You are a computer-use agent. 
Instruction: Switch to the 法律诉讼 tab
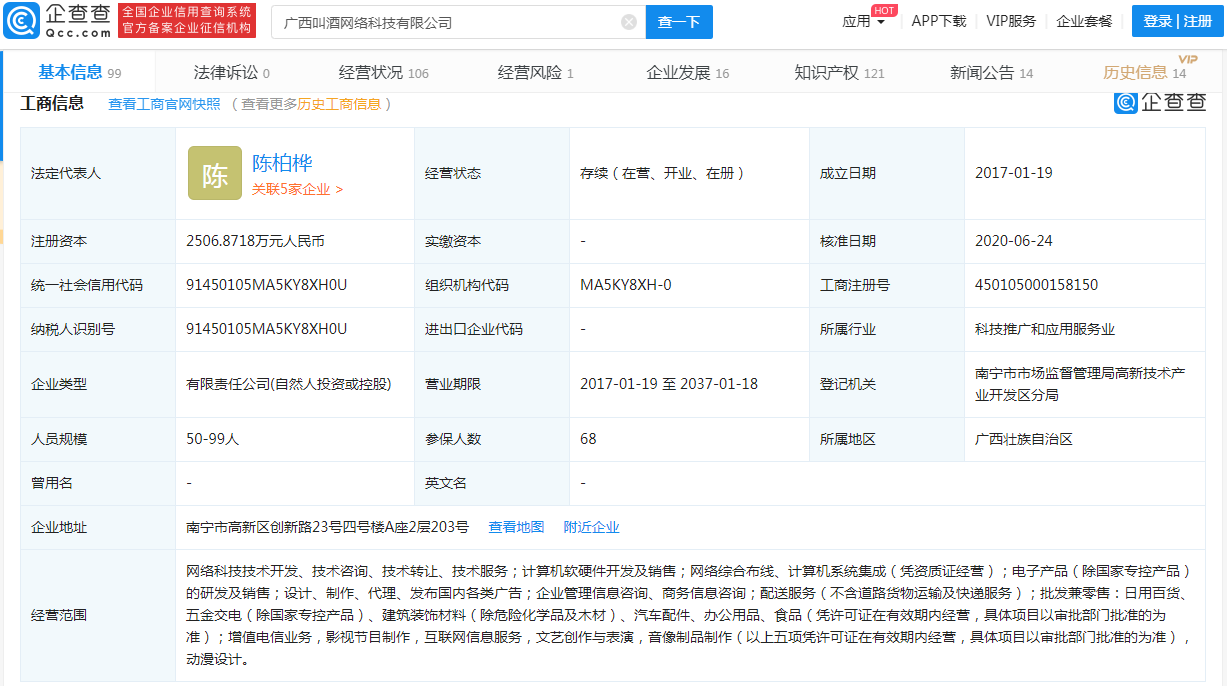tap(232, 72)
